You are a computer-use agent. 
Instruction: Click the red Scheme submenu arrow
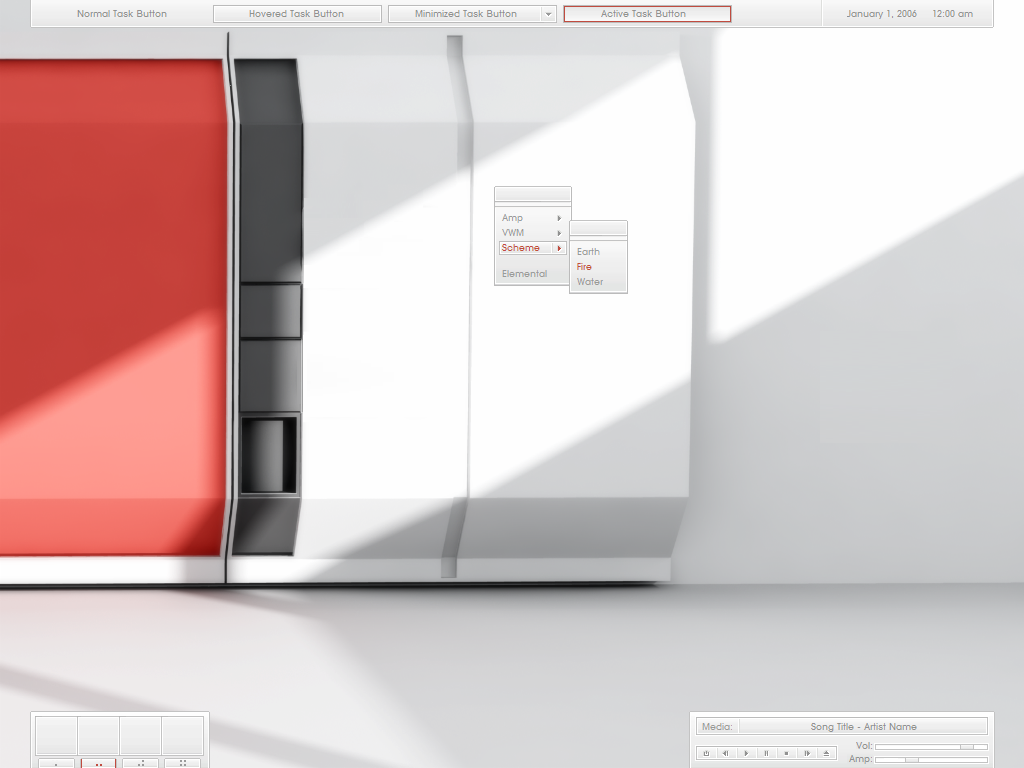[x=559, y=248]
